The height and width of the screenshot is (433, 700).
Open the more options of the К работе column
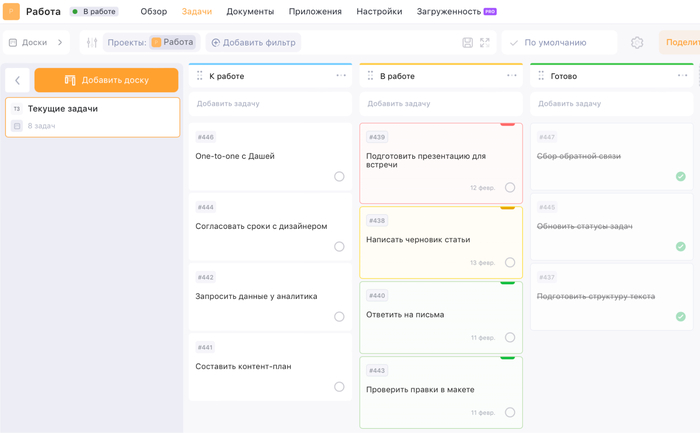click(341, 76)
